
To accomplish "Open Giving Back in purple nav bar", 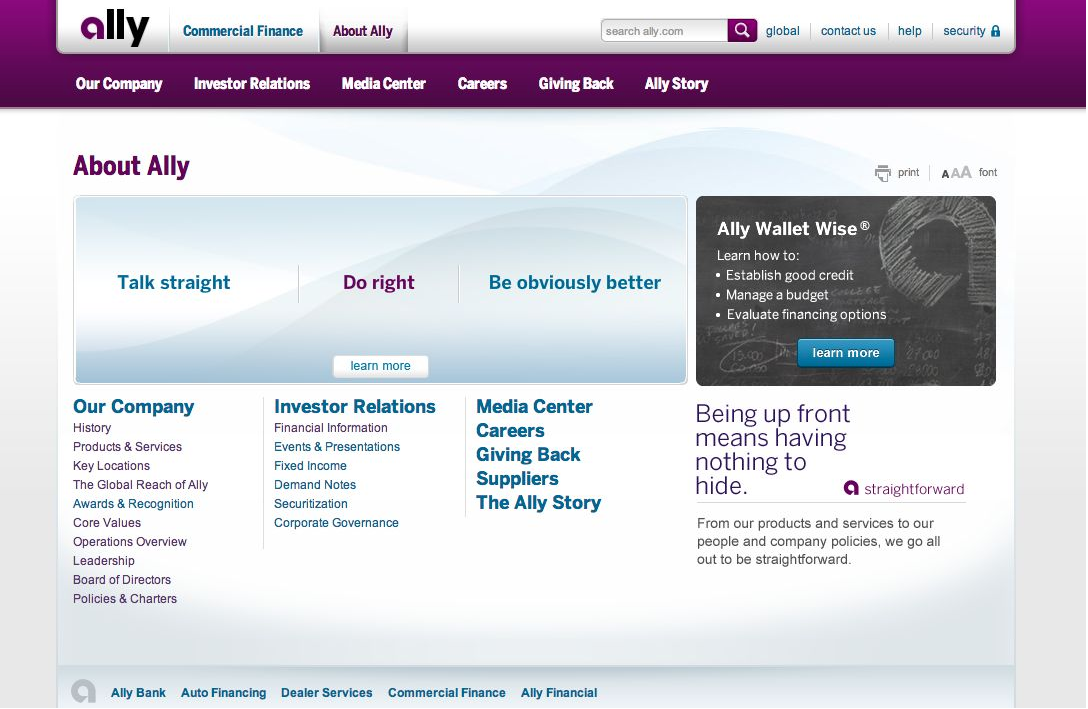I will 576,84.
